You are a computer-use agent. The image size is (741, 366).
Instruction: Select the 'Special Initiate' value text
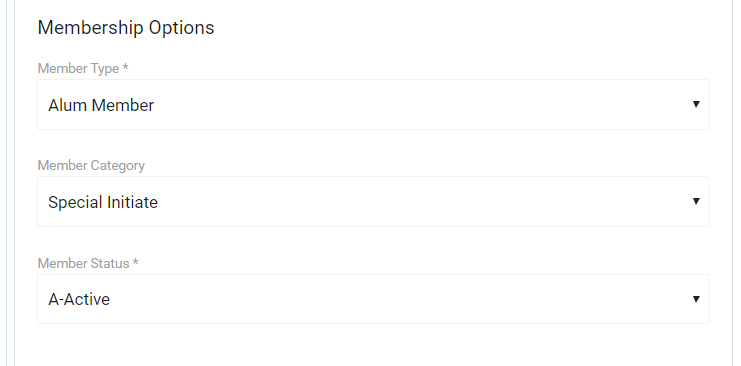[x=103, y=202]
